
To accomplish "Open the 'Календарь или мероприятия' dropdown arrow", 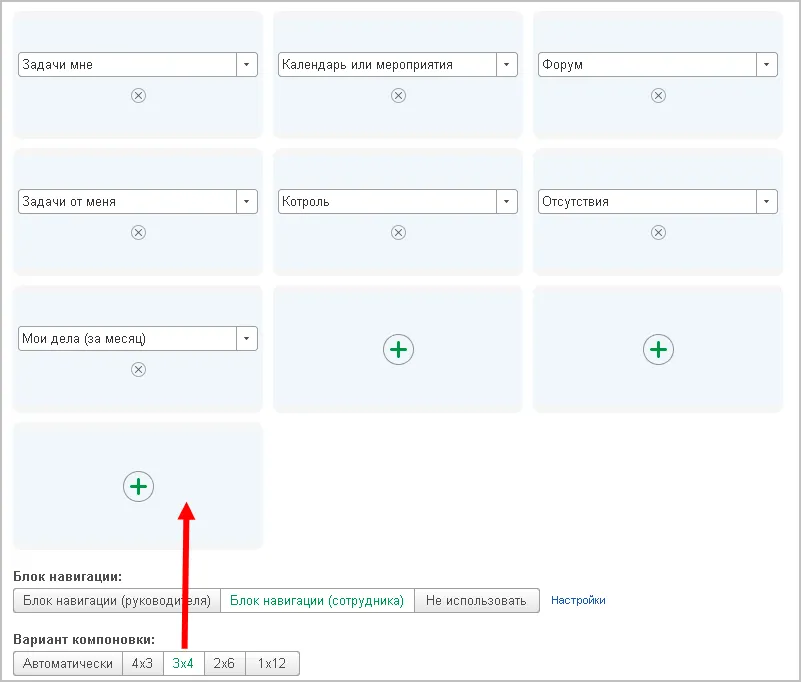I will coord(507,64).
